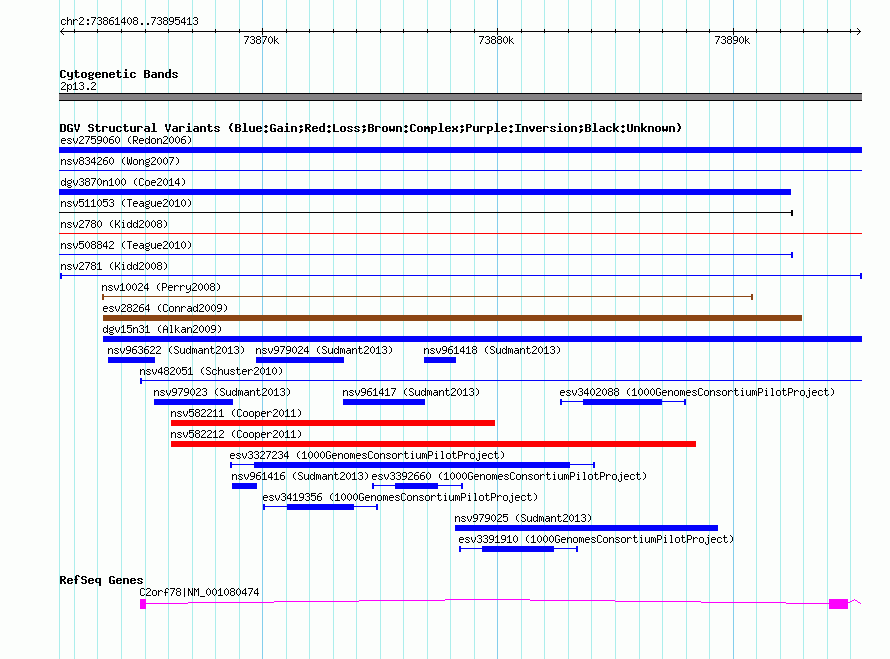Screen dimensions: 890x659
Task: Click the C2orf78 magenta exon at right end
Action: (838, 604)
